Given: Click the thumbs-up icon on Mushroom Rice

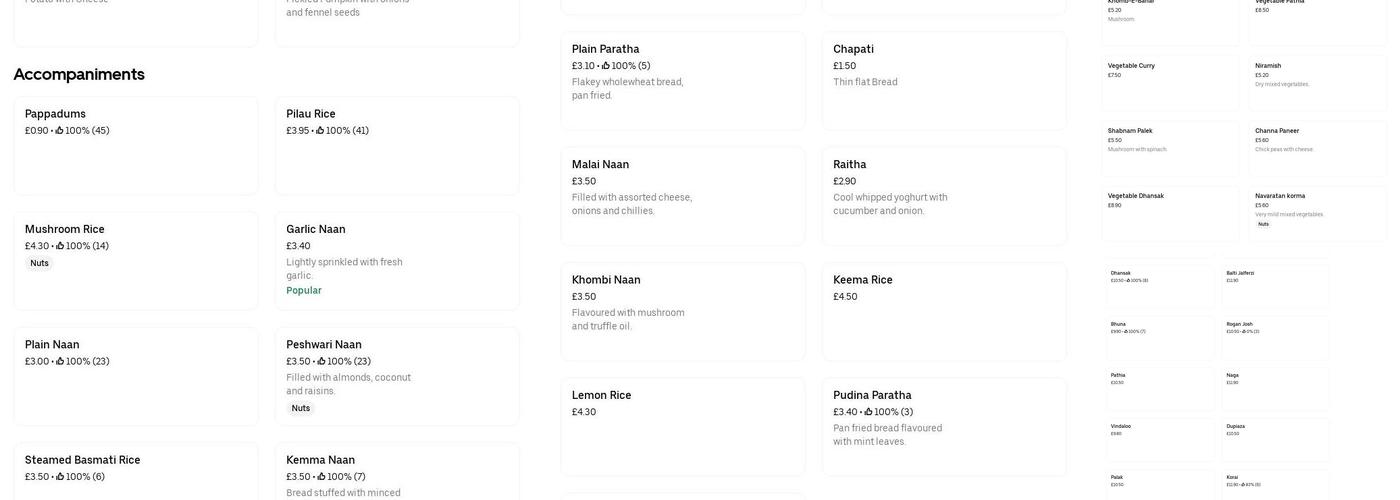Looking at the screenshot, I should pyautogui.click(x=60, y=246).
